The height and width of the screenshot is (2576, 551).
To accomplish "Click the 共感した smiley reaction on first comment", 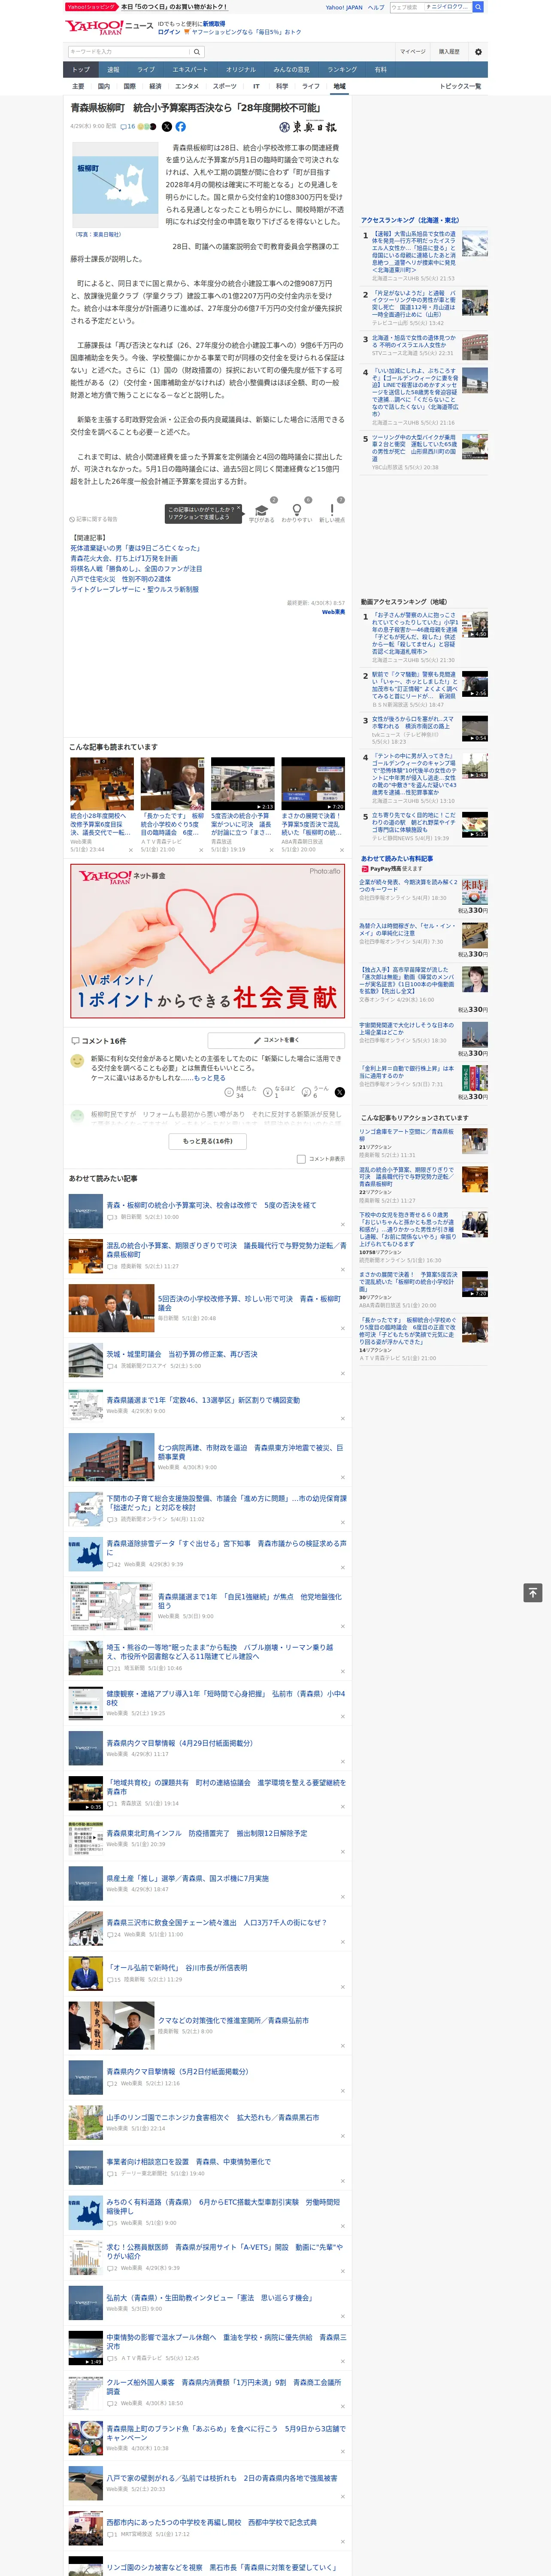I will (241, 1092).
